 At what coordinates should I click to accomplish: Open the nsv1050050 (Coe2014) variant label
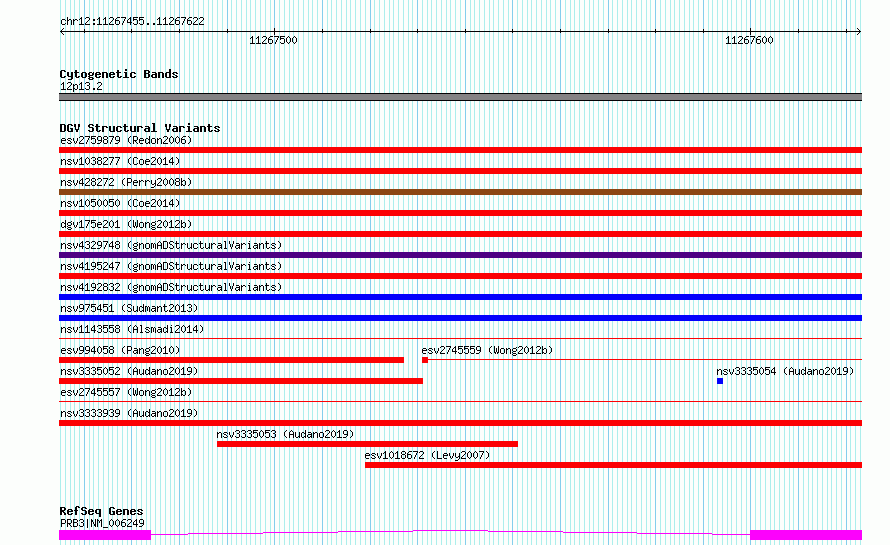click(120, 203)
